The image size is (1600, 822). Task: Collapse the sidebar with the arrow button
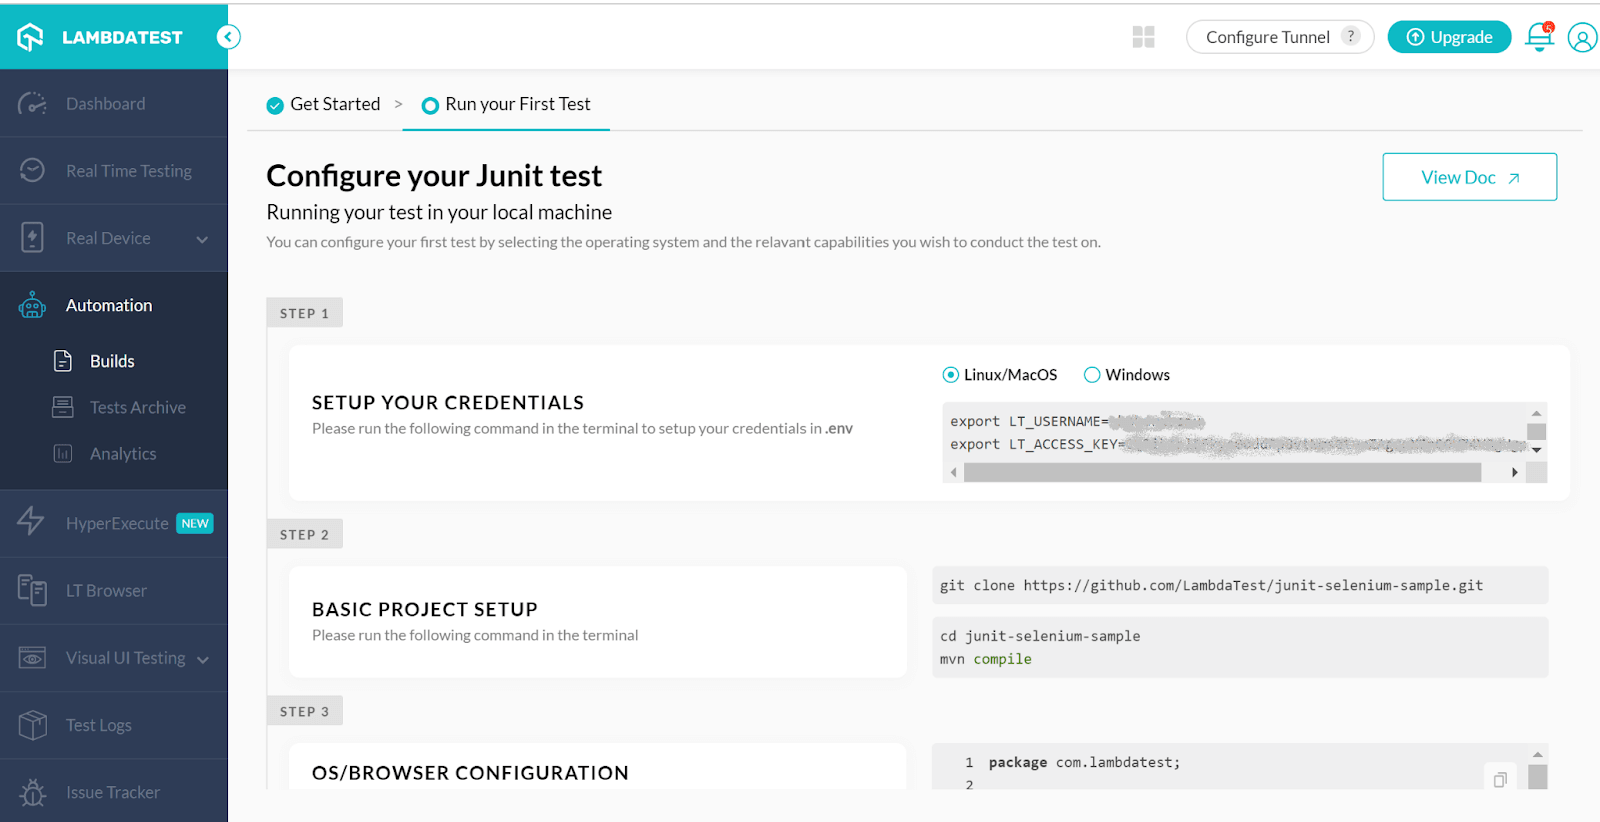pos(228,37)
